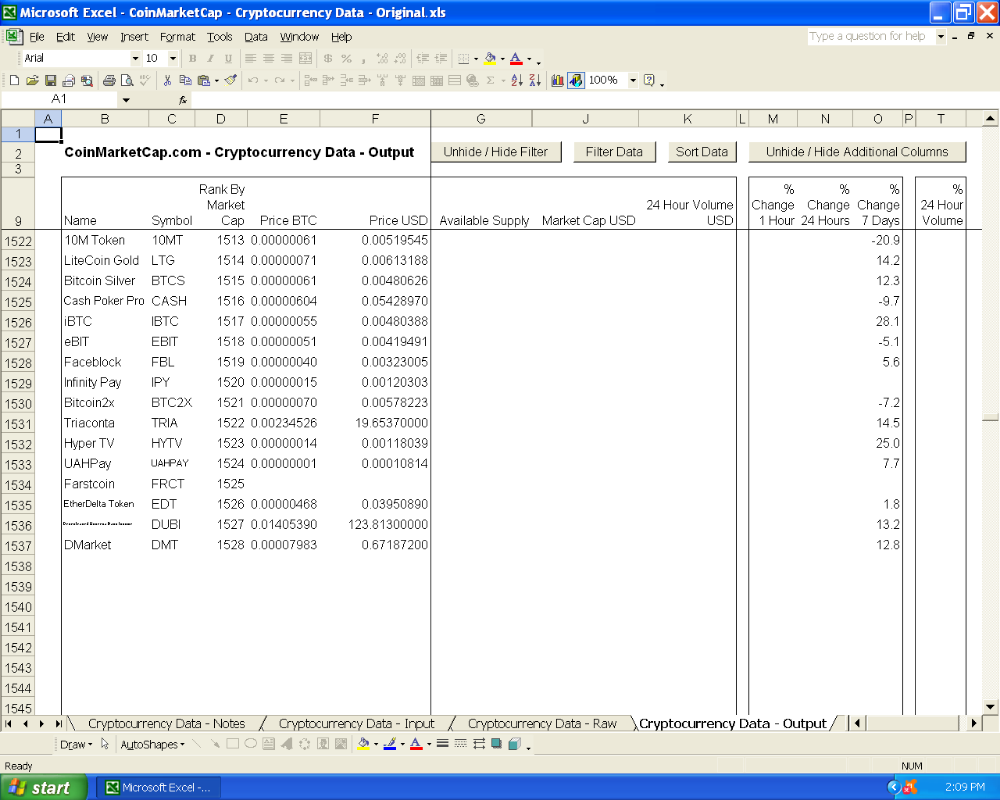Switch to Cryptocurrency Data - Notes tab
The width and height of the screenshot is (1000, 800).
pos(166,723)
